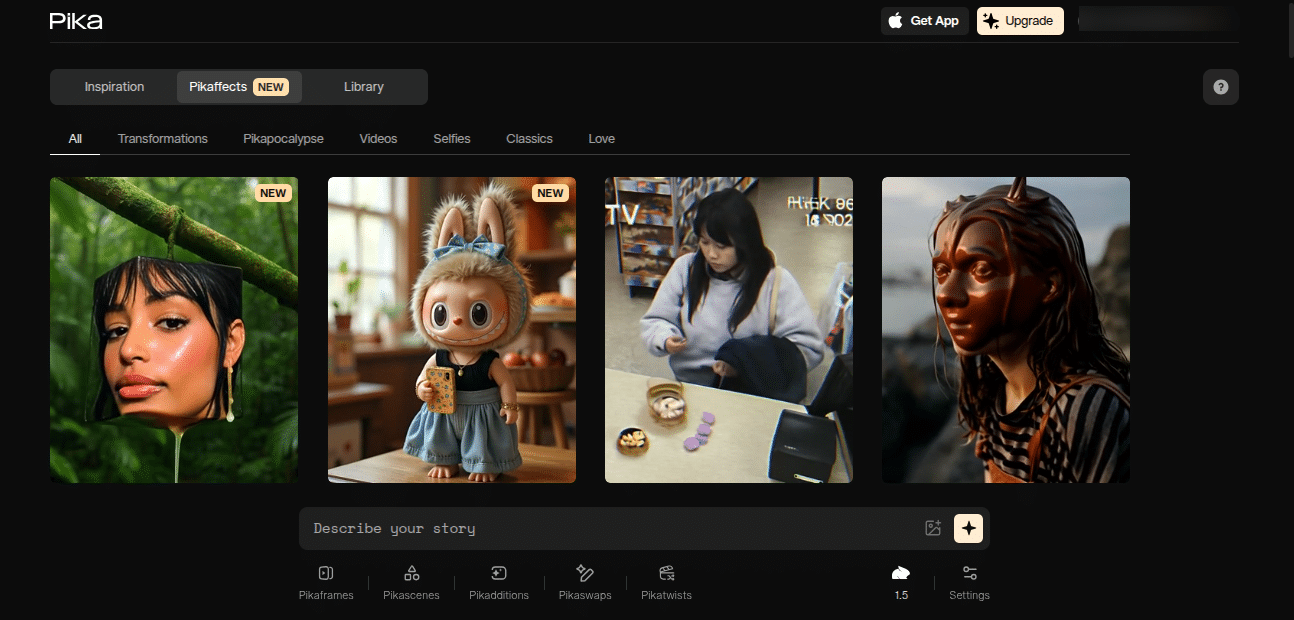Expand the 1.5 model version selector

tap(901, 582)
